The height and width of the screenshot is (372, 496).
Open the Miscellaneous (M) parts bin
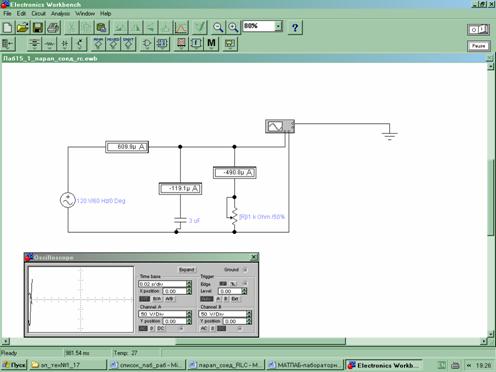click(x=212, y=44)
